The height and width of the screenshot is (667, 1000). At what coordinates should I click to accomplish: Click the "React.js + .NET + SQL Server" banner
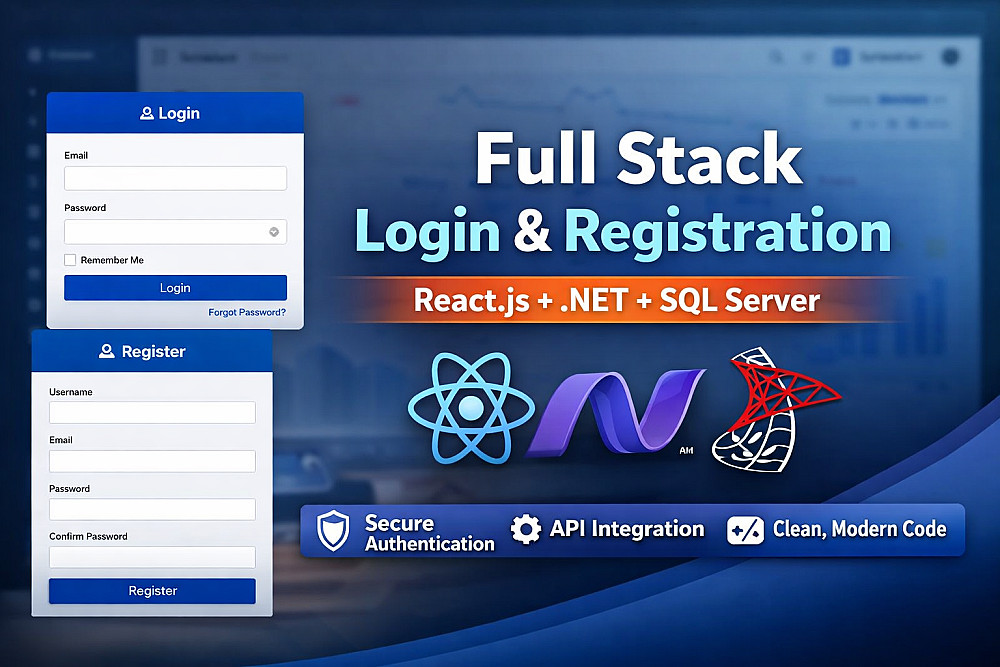(617, 300)
